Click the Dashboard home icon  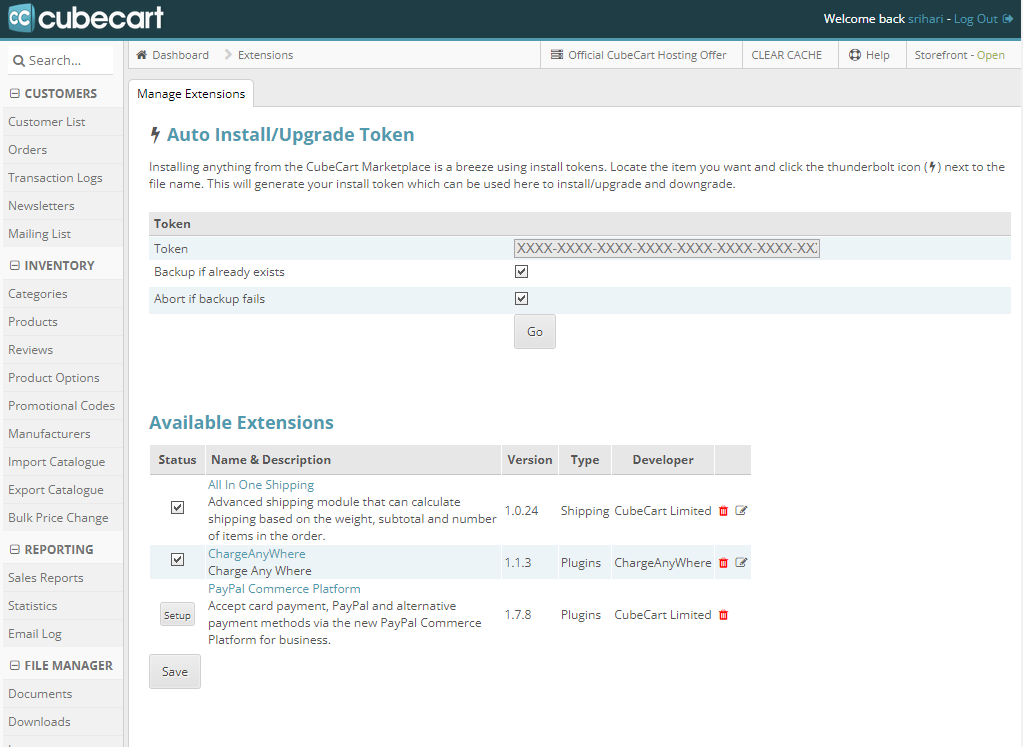point(142,55)
